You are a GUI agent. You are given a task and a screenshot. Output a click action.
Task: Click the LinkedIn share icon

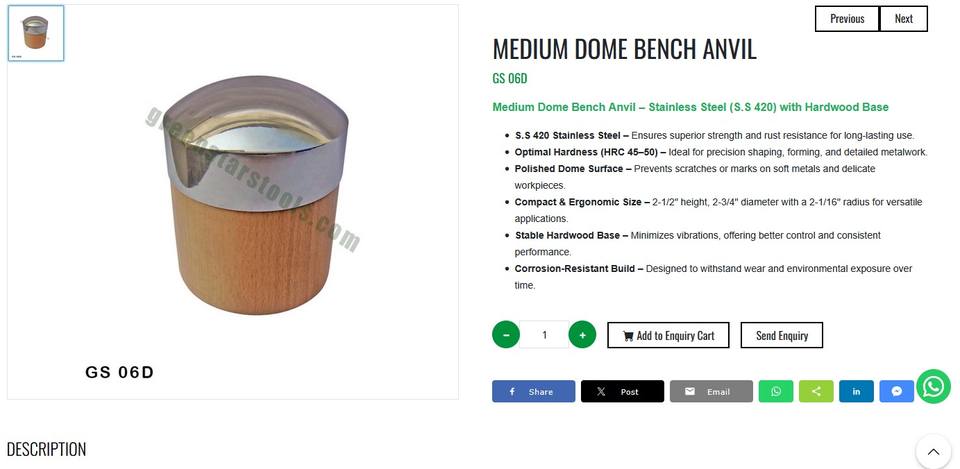click(x=856, y=391)
